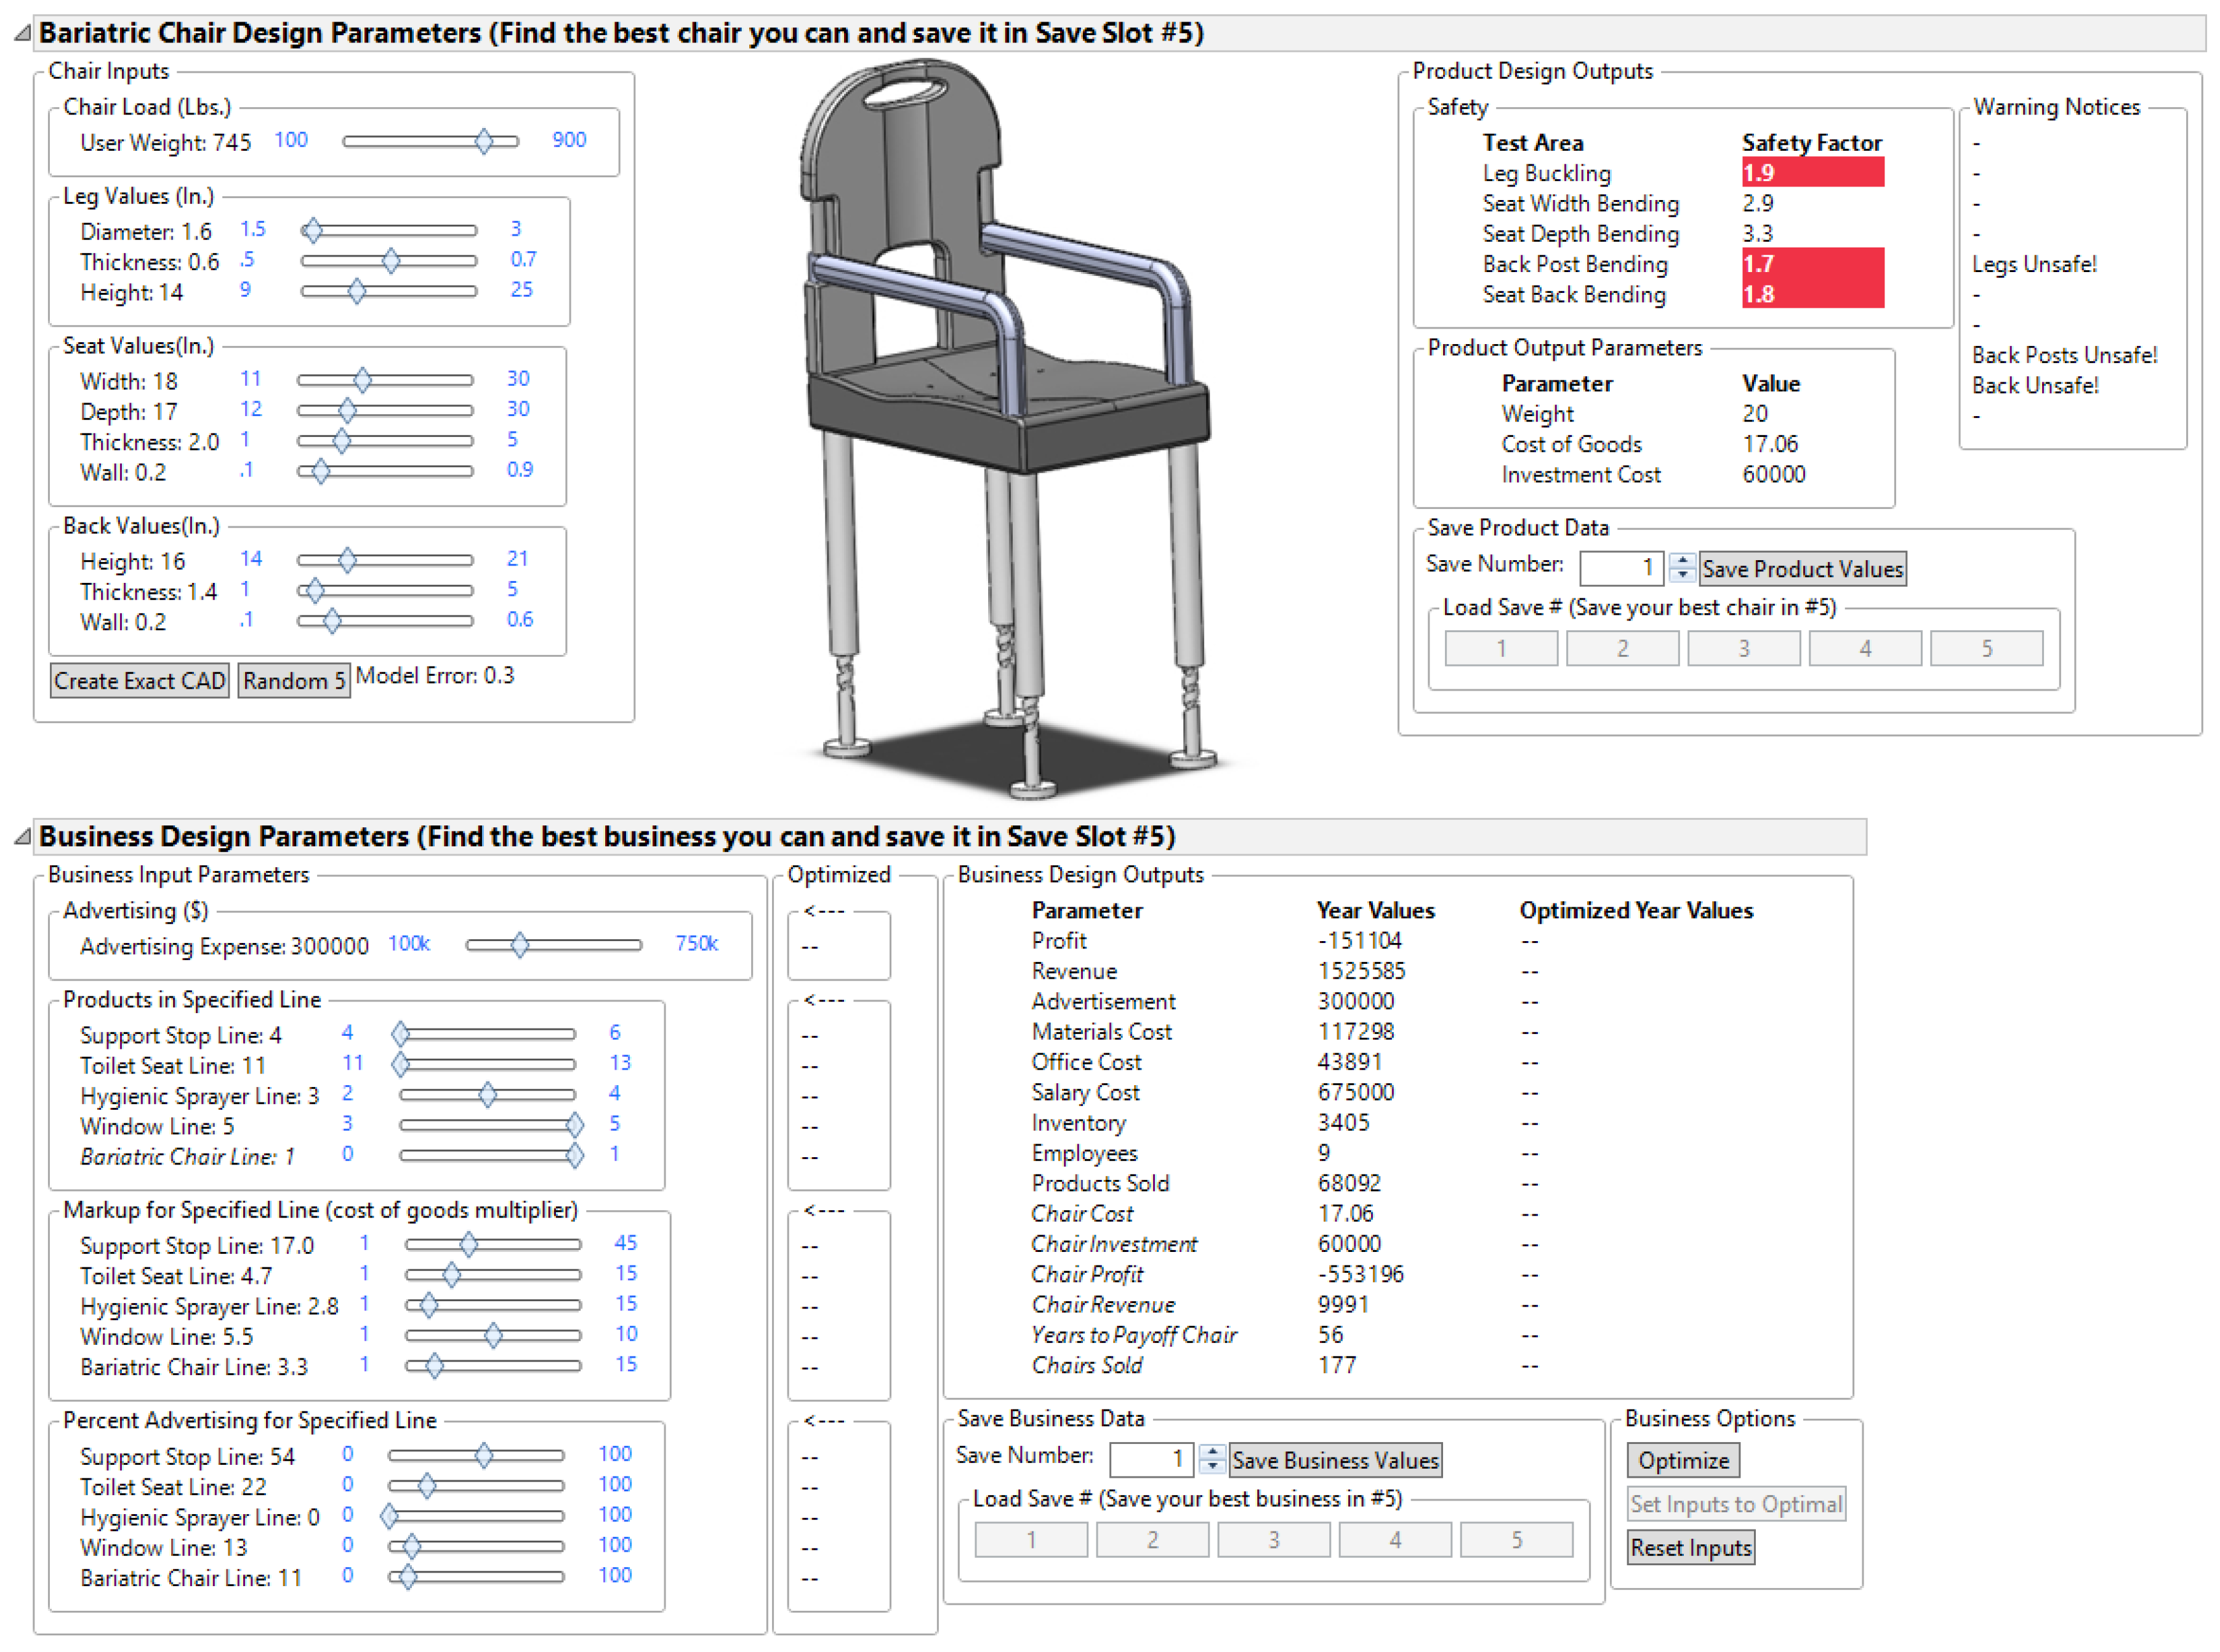The height and width of the screenshot is (1652, 2220).
Task: Click the Leg Buckling safety factor 1.9
Action: [1814, 173]
